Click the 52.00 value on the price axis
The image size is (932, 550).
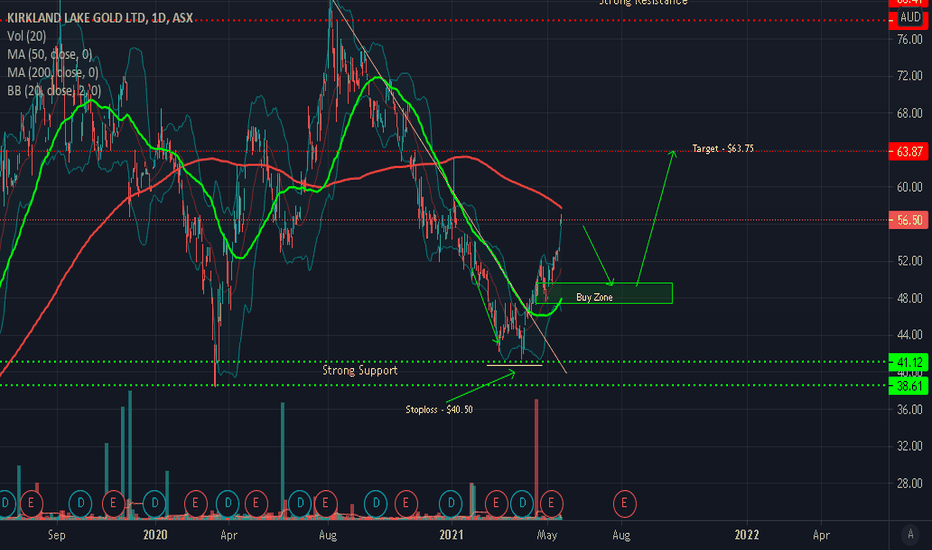(x=909, y=261)
